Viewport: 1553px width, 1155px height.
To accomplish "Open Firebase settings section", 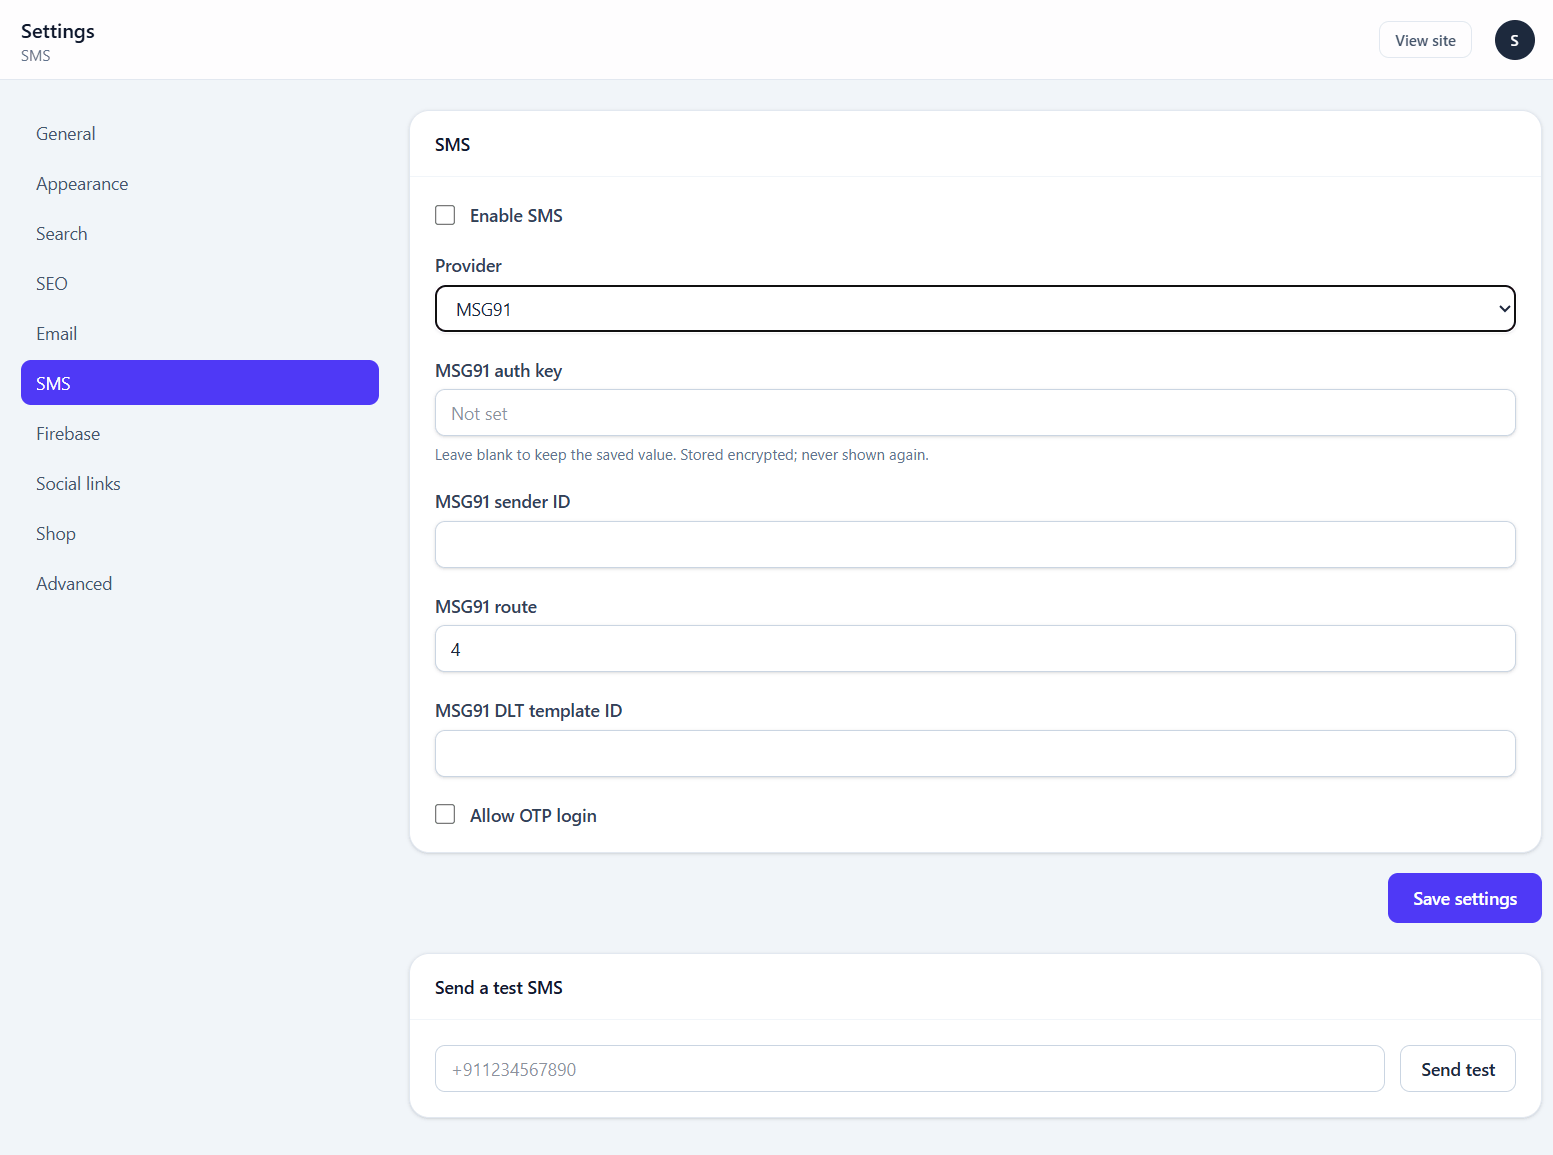I will click(200, 434).
